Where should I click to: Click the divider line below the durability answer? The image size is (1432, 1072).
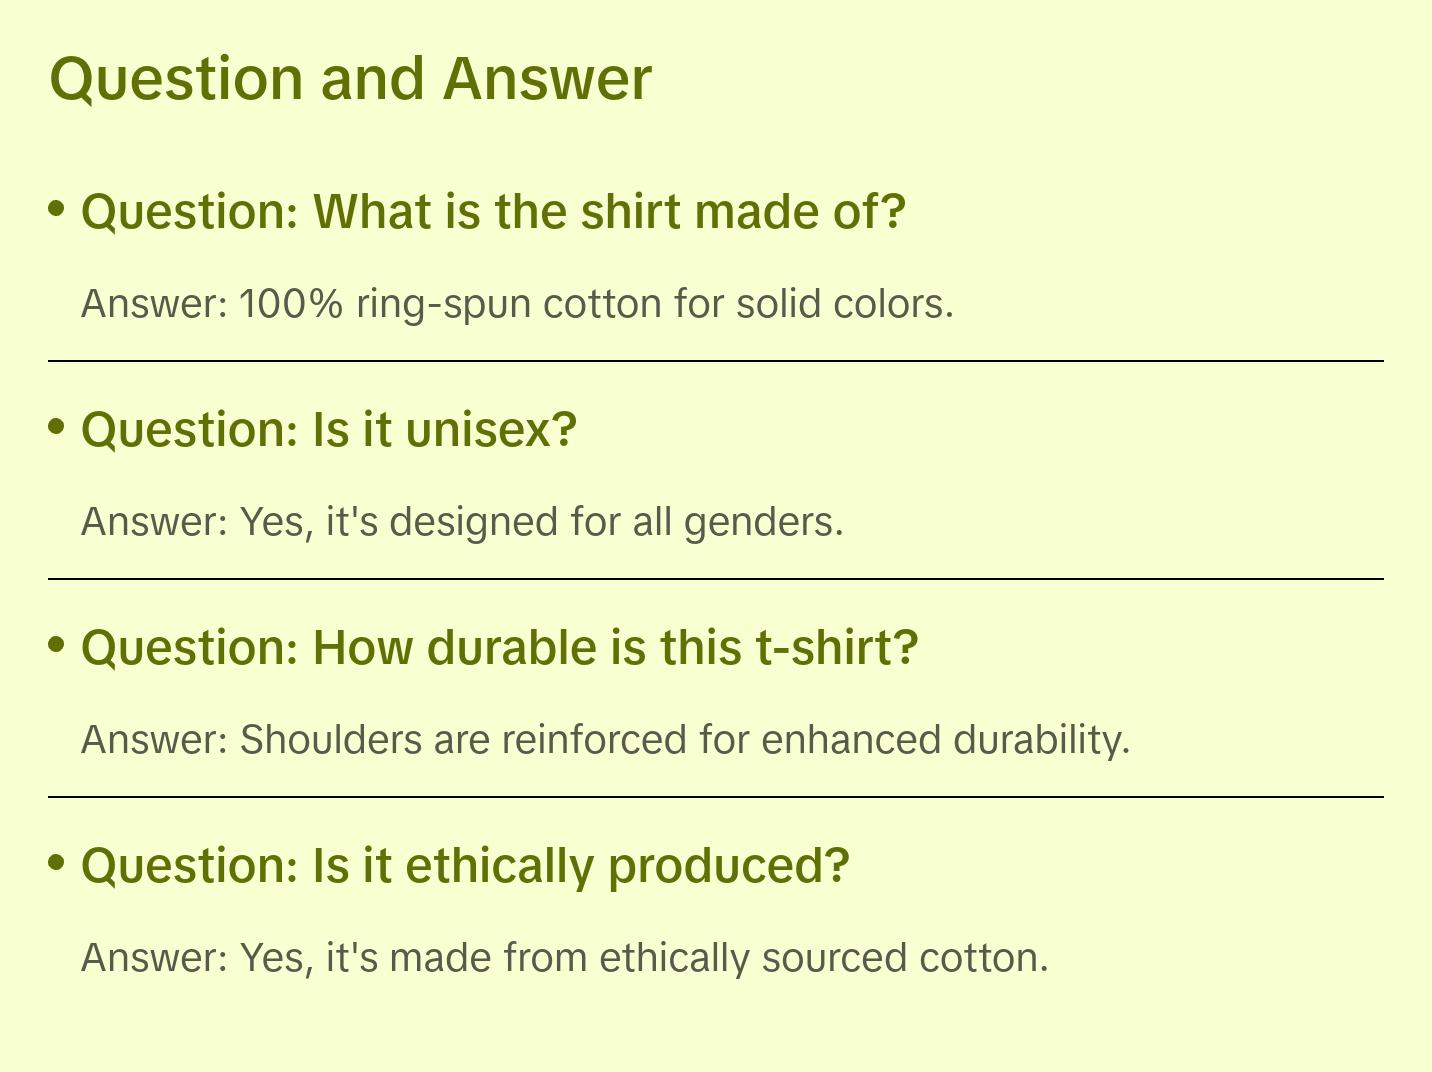click(x=716, y=797)
